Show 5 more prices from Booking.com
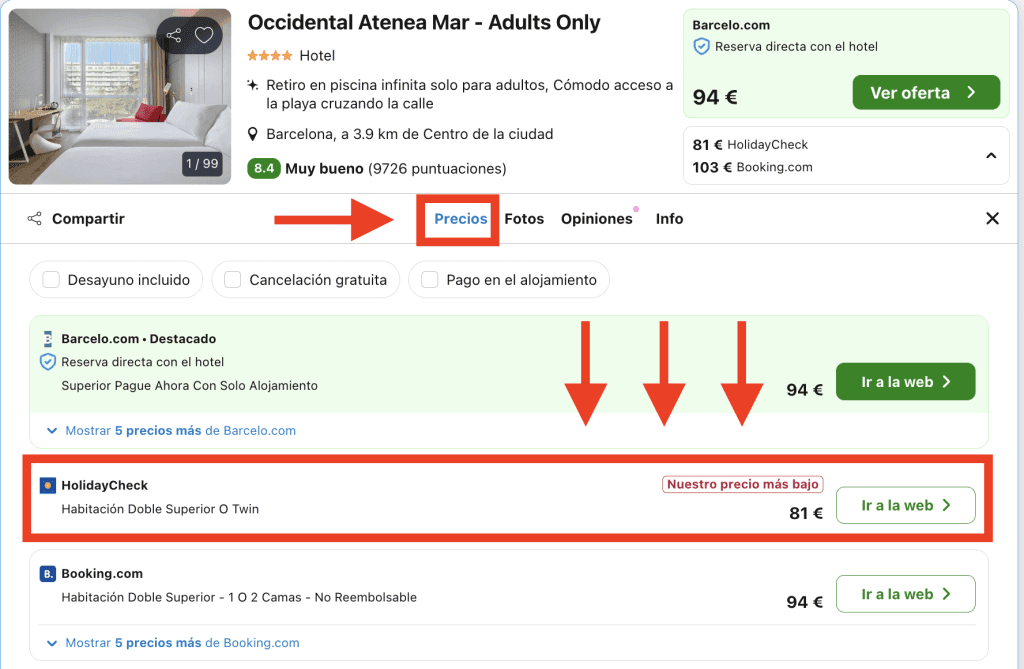This screenshot has height=669, width=1024. pos(182,643)
